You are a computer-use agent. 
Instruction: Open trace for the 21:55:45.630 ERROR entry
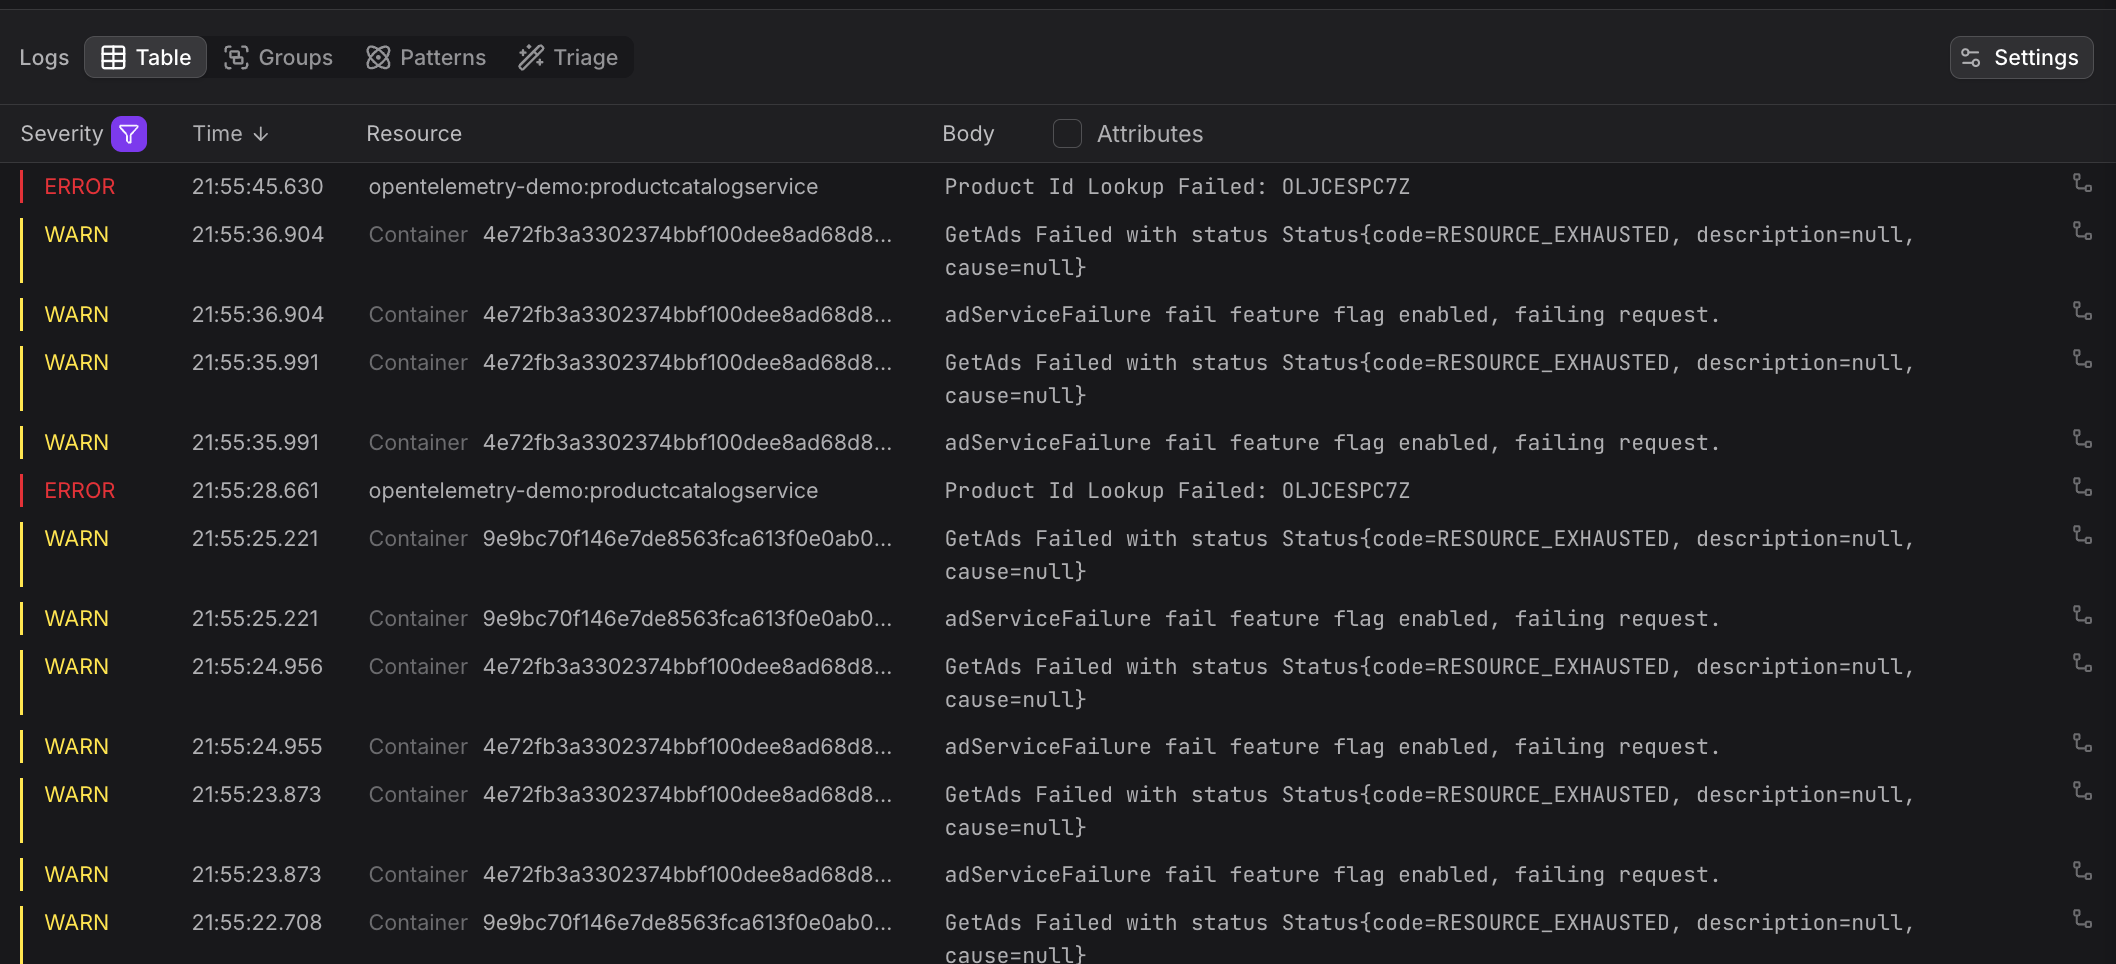(x=2083, y=183)
